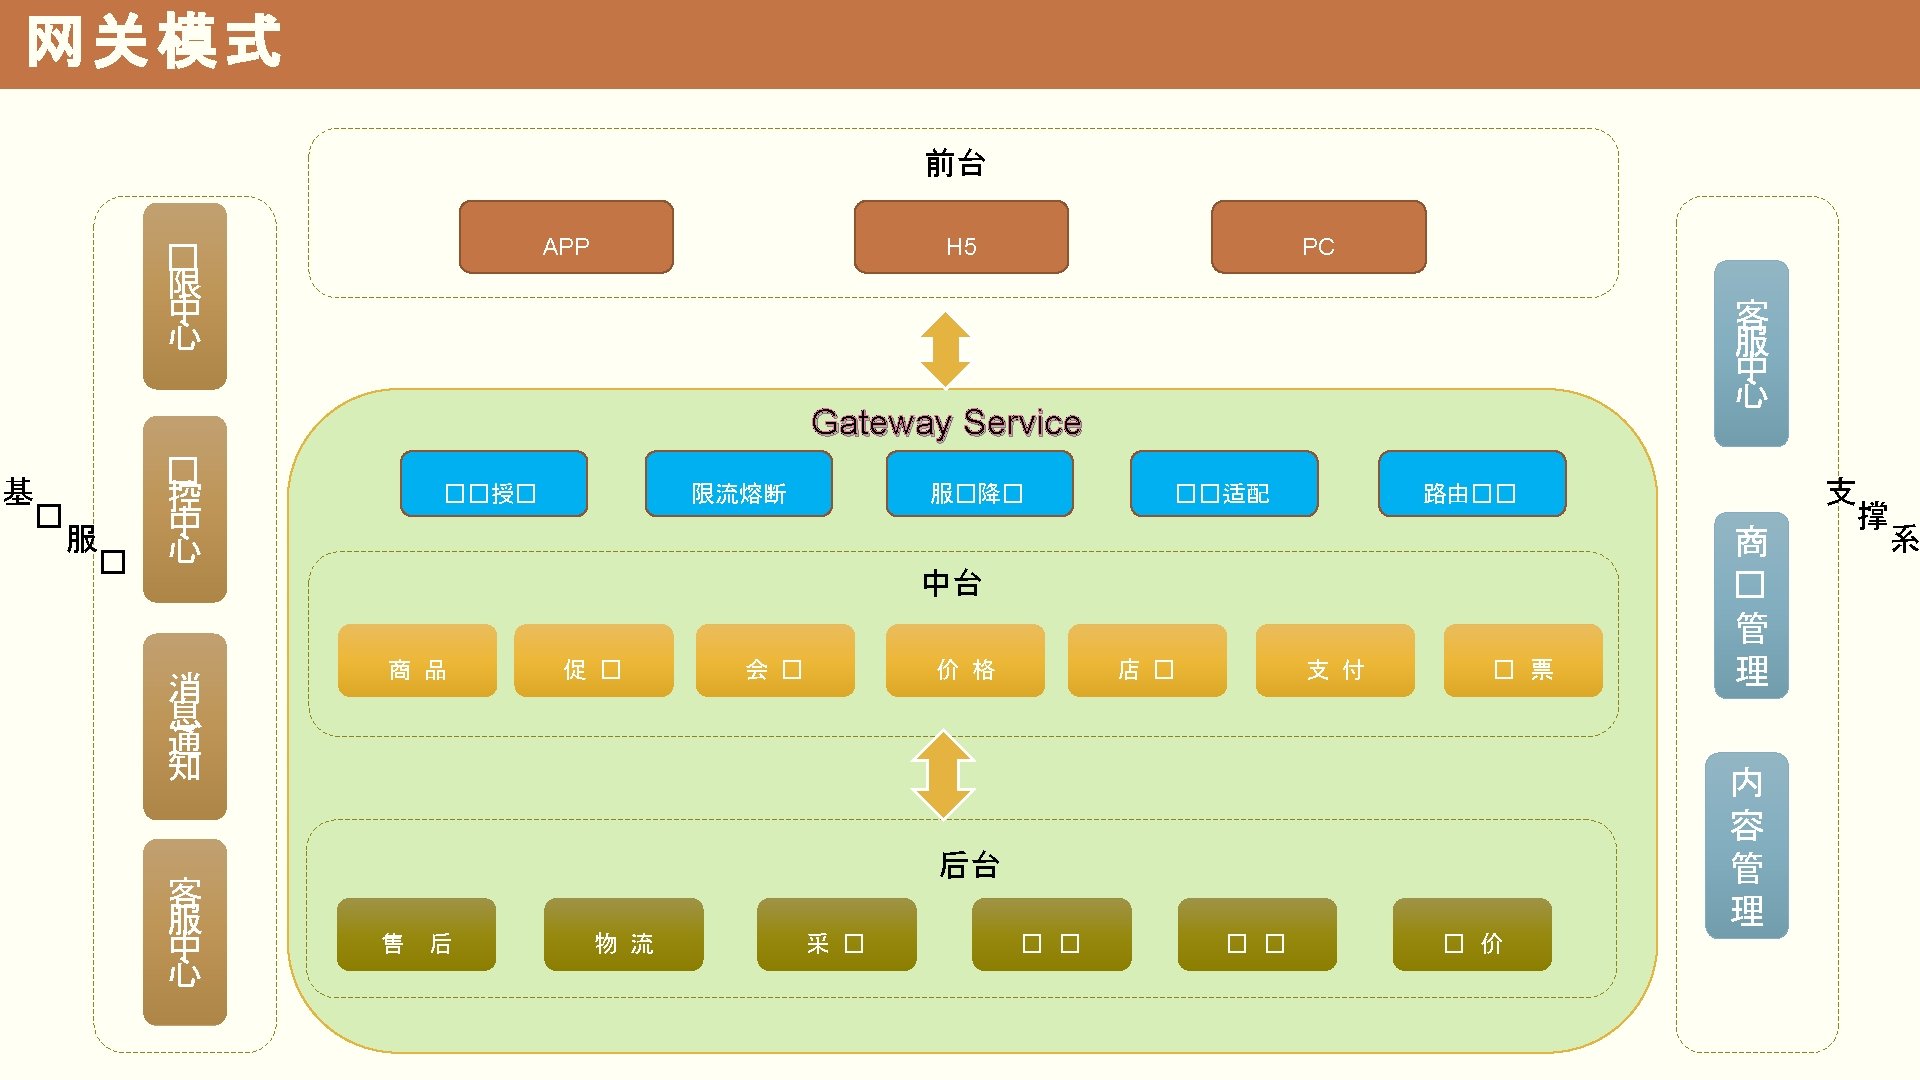Select the 路由 blue gateway box

tap(1471, 484)
